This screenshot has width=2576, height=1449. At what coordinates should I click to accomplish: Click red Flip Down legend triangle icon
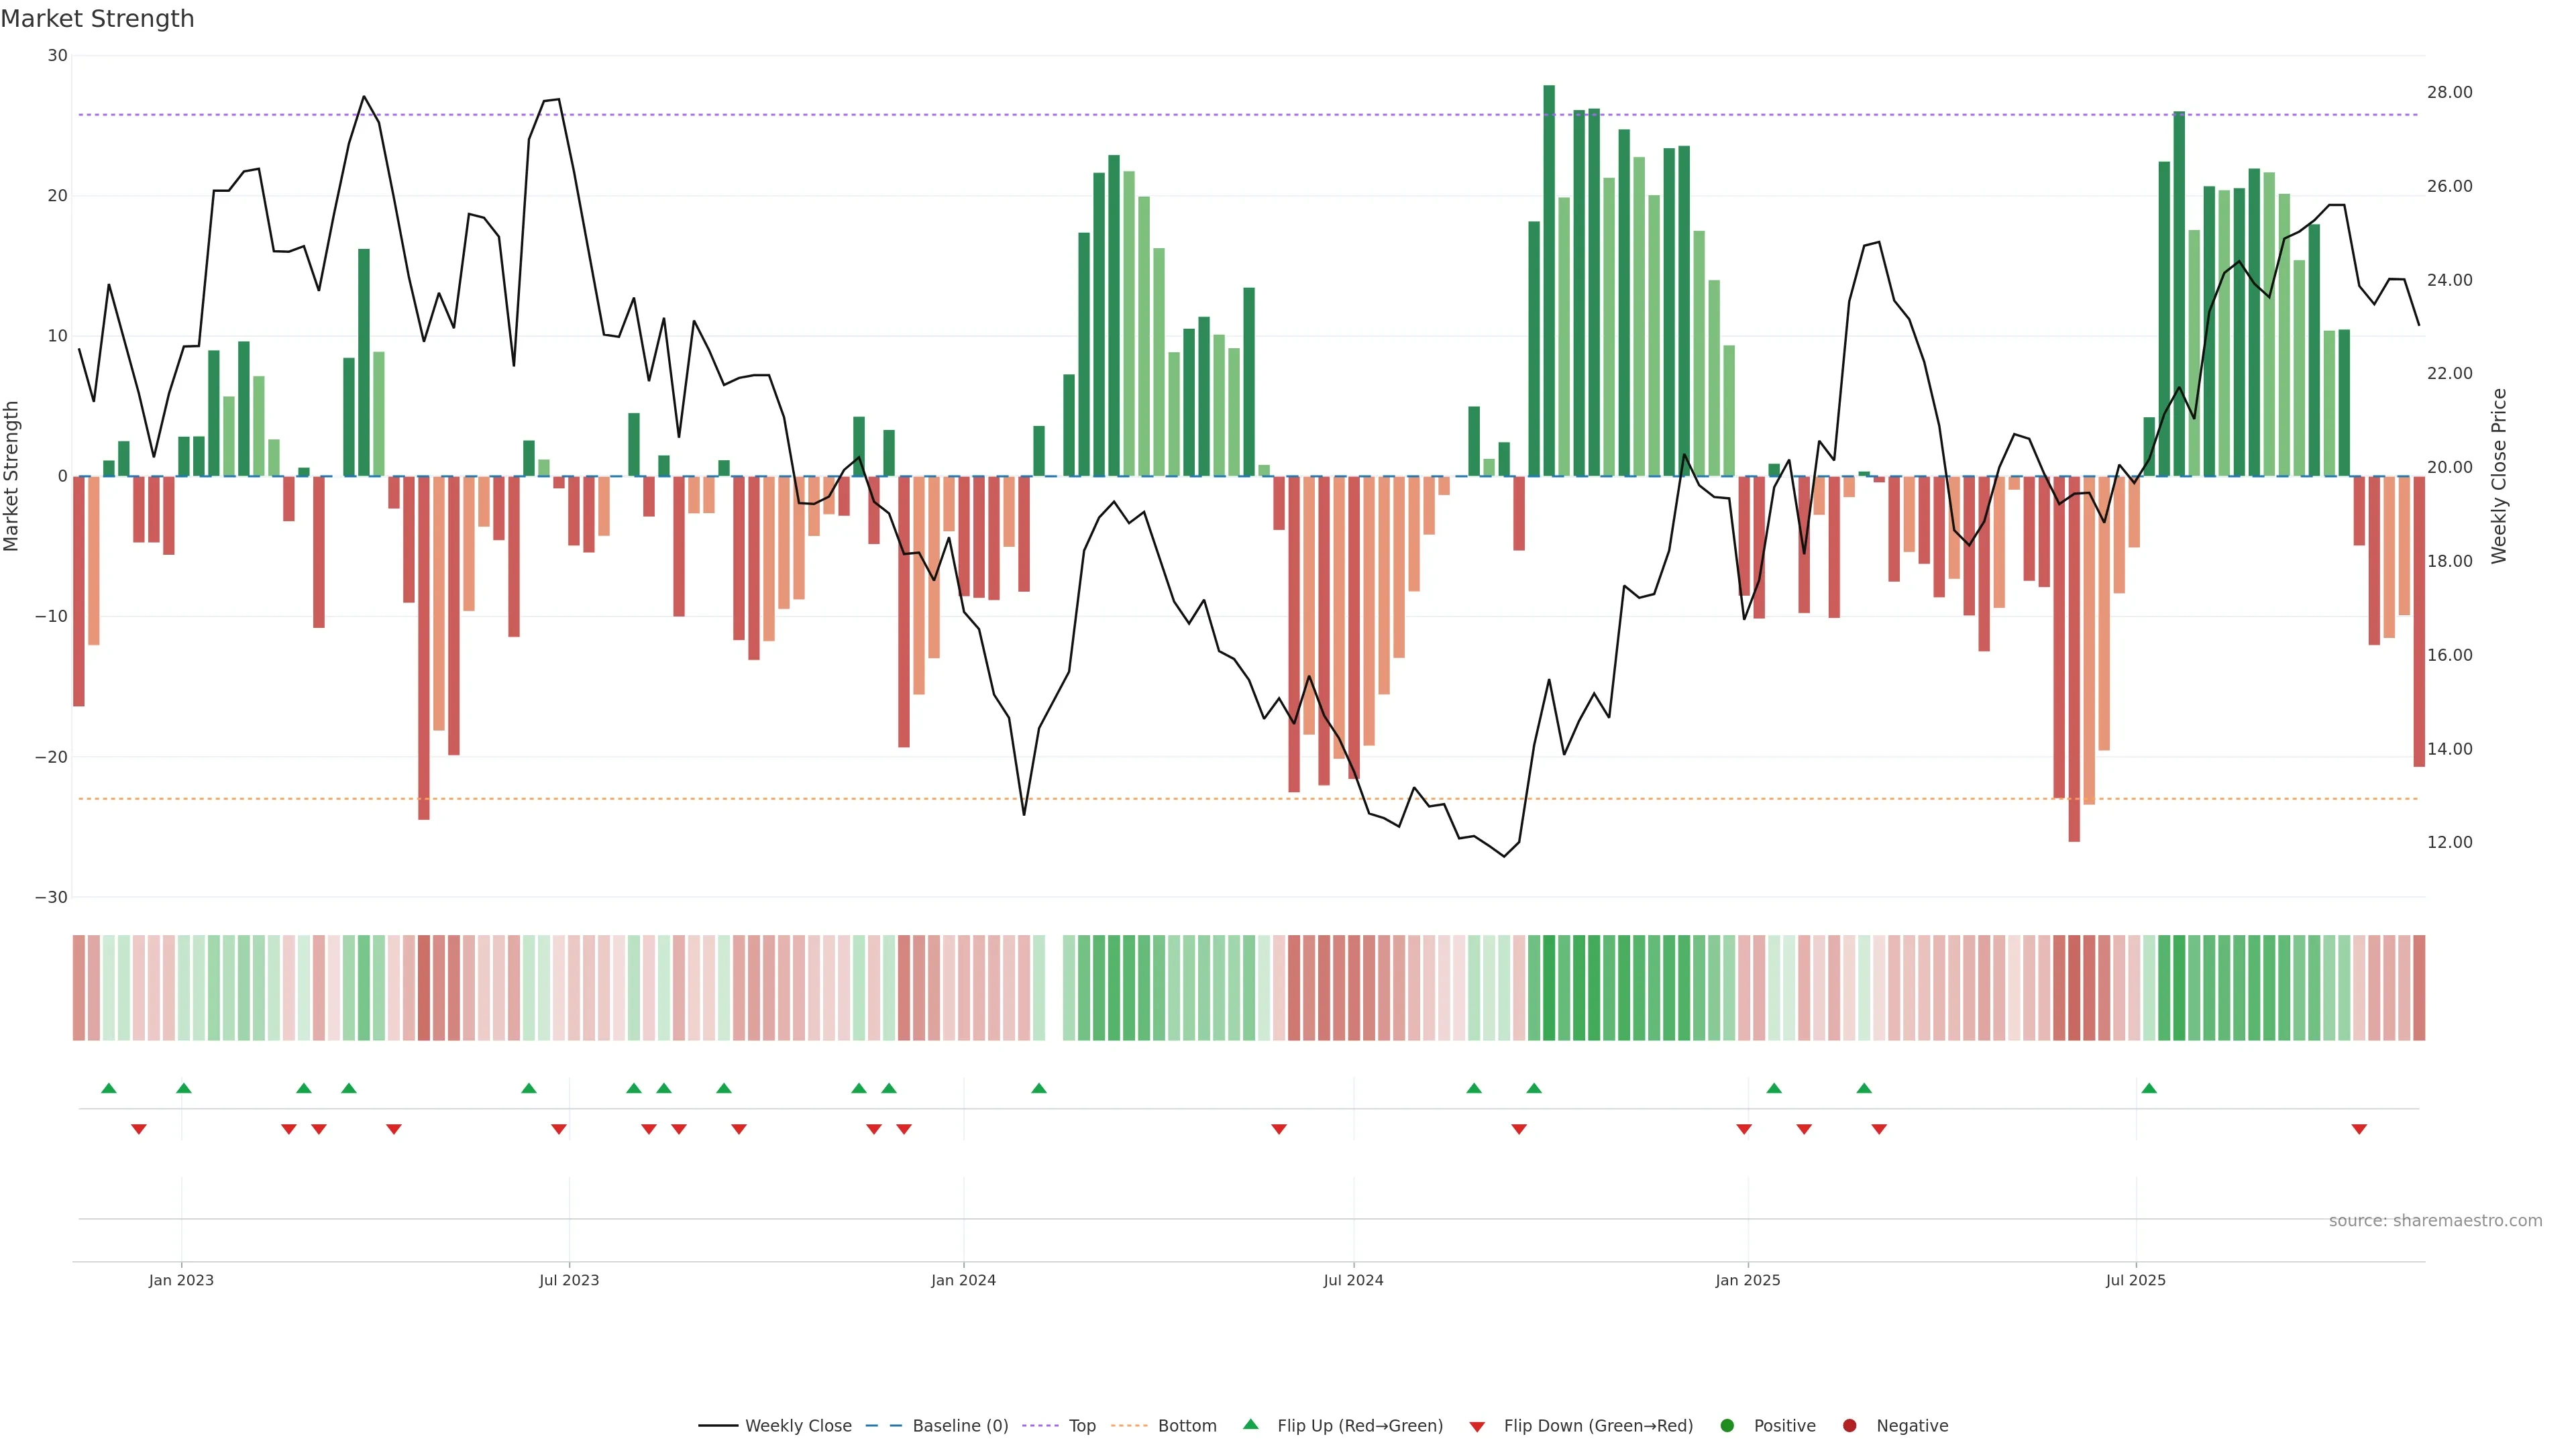1477,1427
